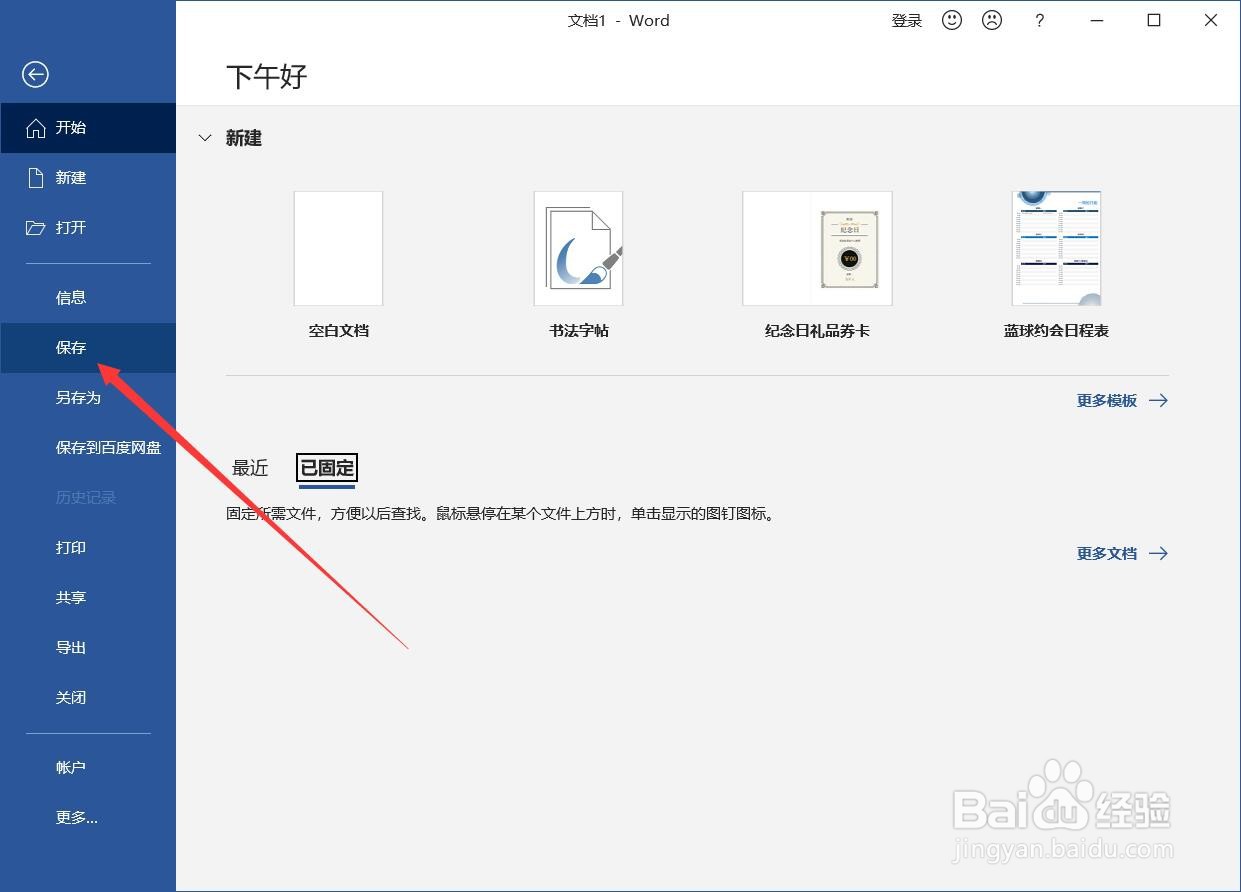This screenshot has height=892, width=1241.
Task: Switch to the 已固定 tab
Action: tap(327, 468)
